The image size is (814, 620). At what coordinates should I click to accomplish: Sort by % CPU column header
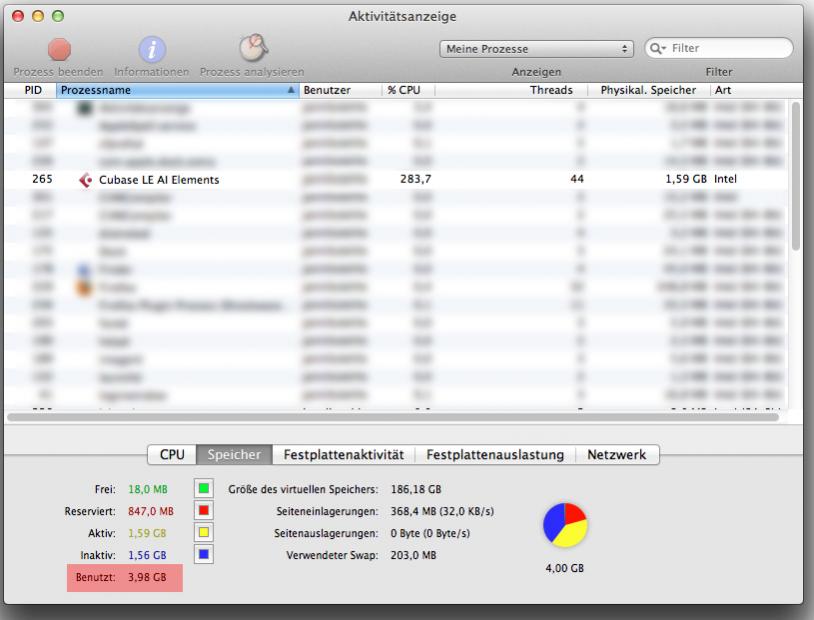409,90
